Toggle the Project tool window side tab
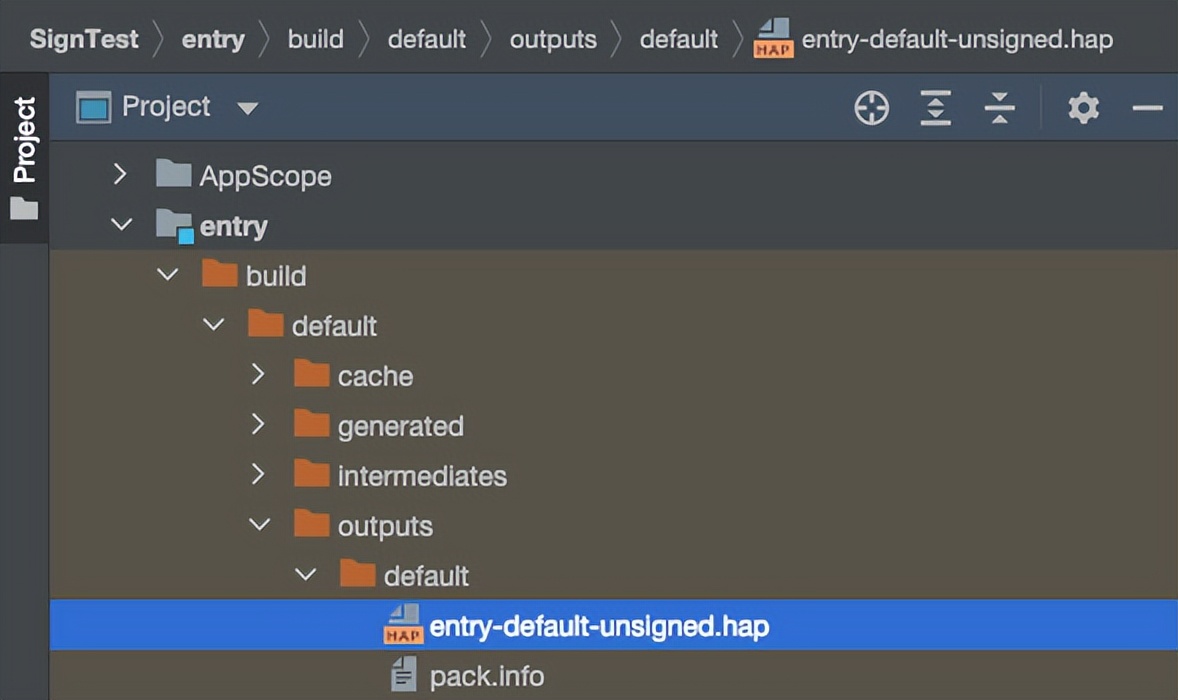This screenshot has height=700, width=1178. coord(23,156)
